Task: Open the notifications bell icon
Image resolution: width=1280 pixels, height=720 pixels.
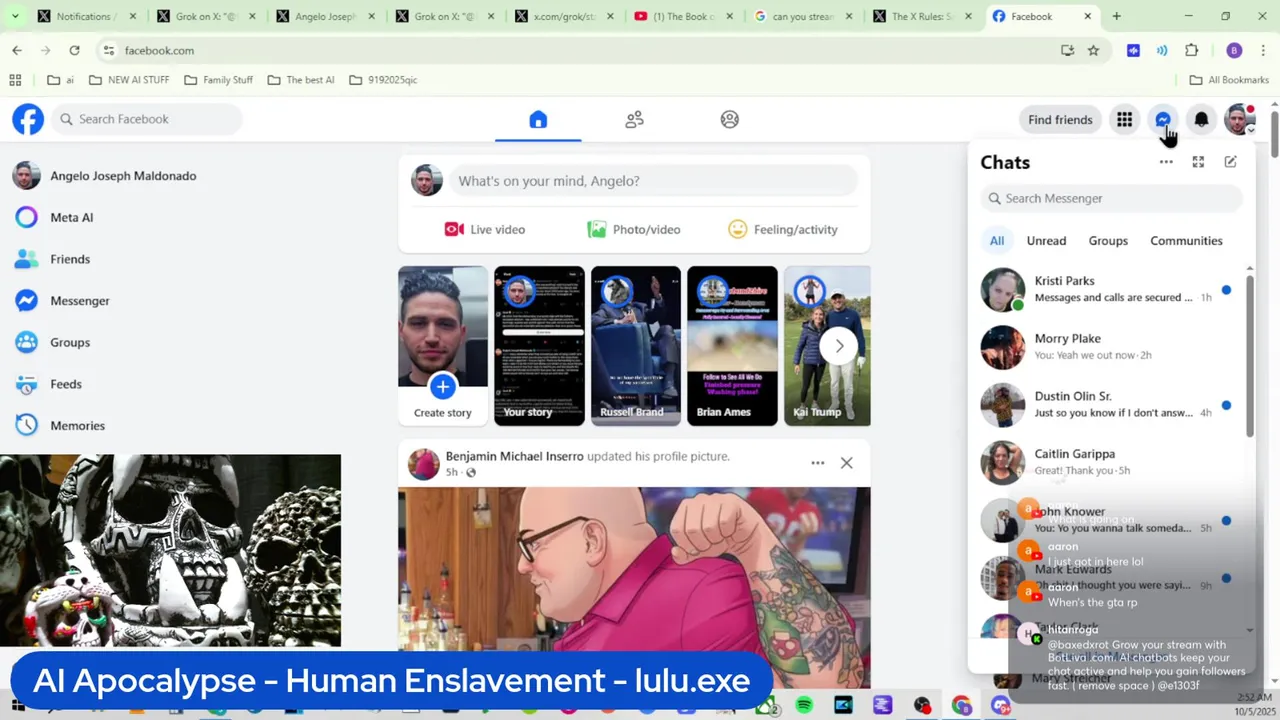Action: coord(1201,120)
